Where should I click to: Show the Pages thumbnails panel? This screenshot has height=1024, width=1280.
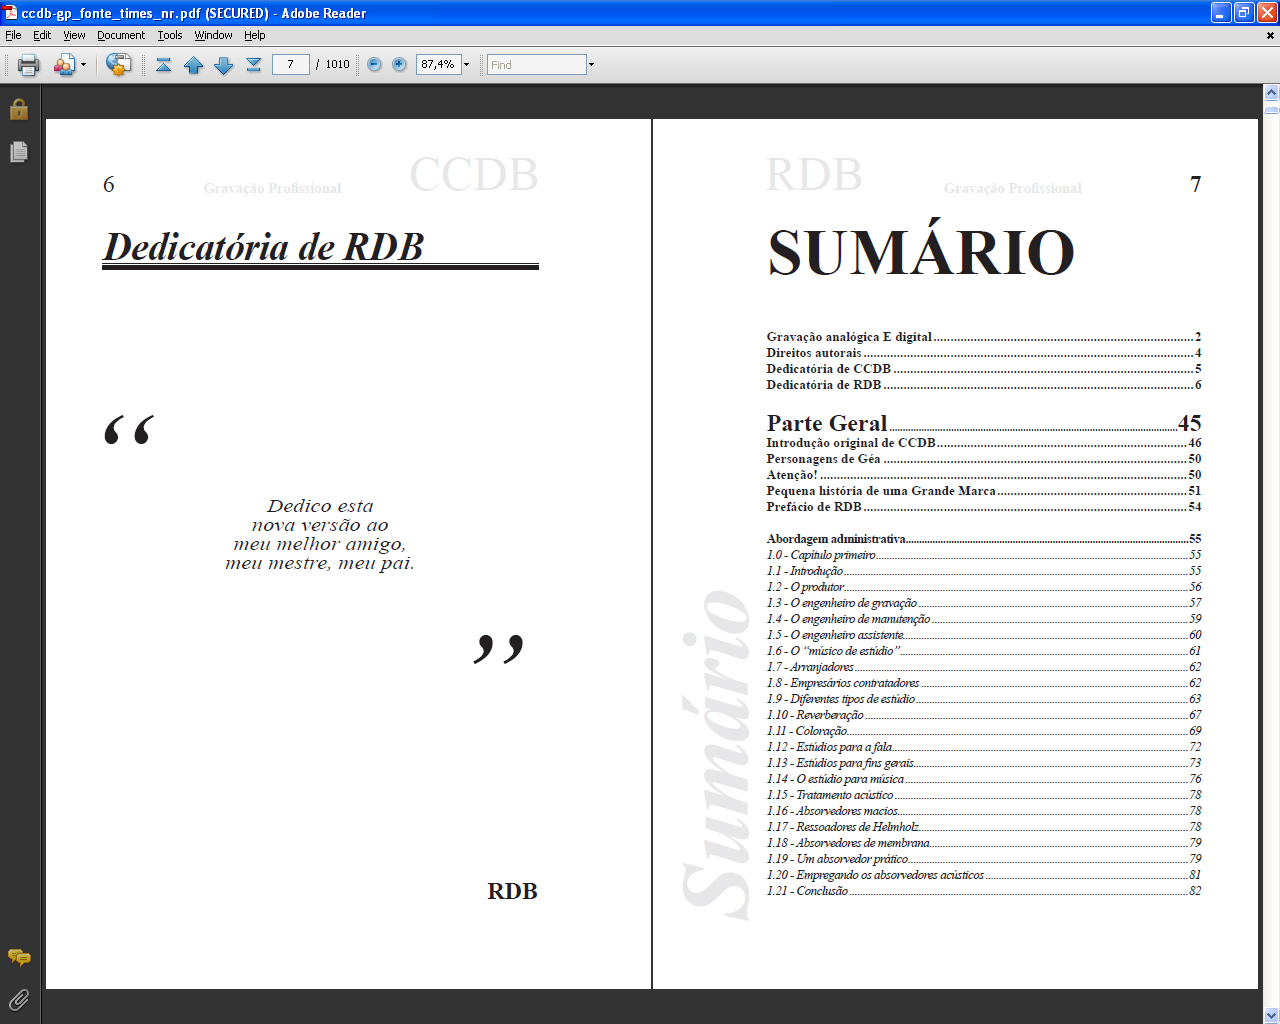pos(18,152)
